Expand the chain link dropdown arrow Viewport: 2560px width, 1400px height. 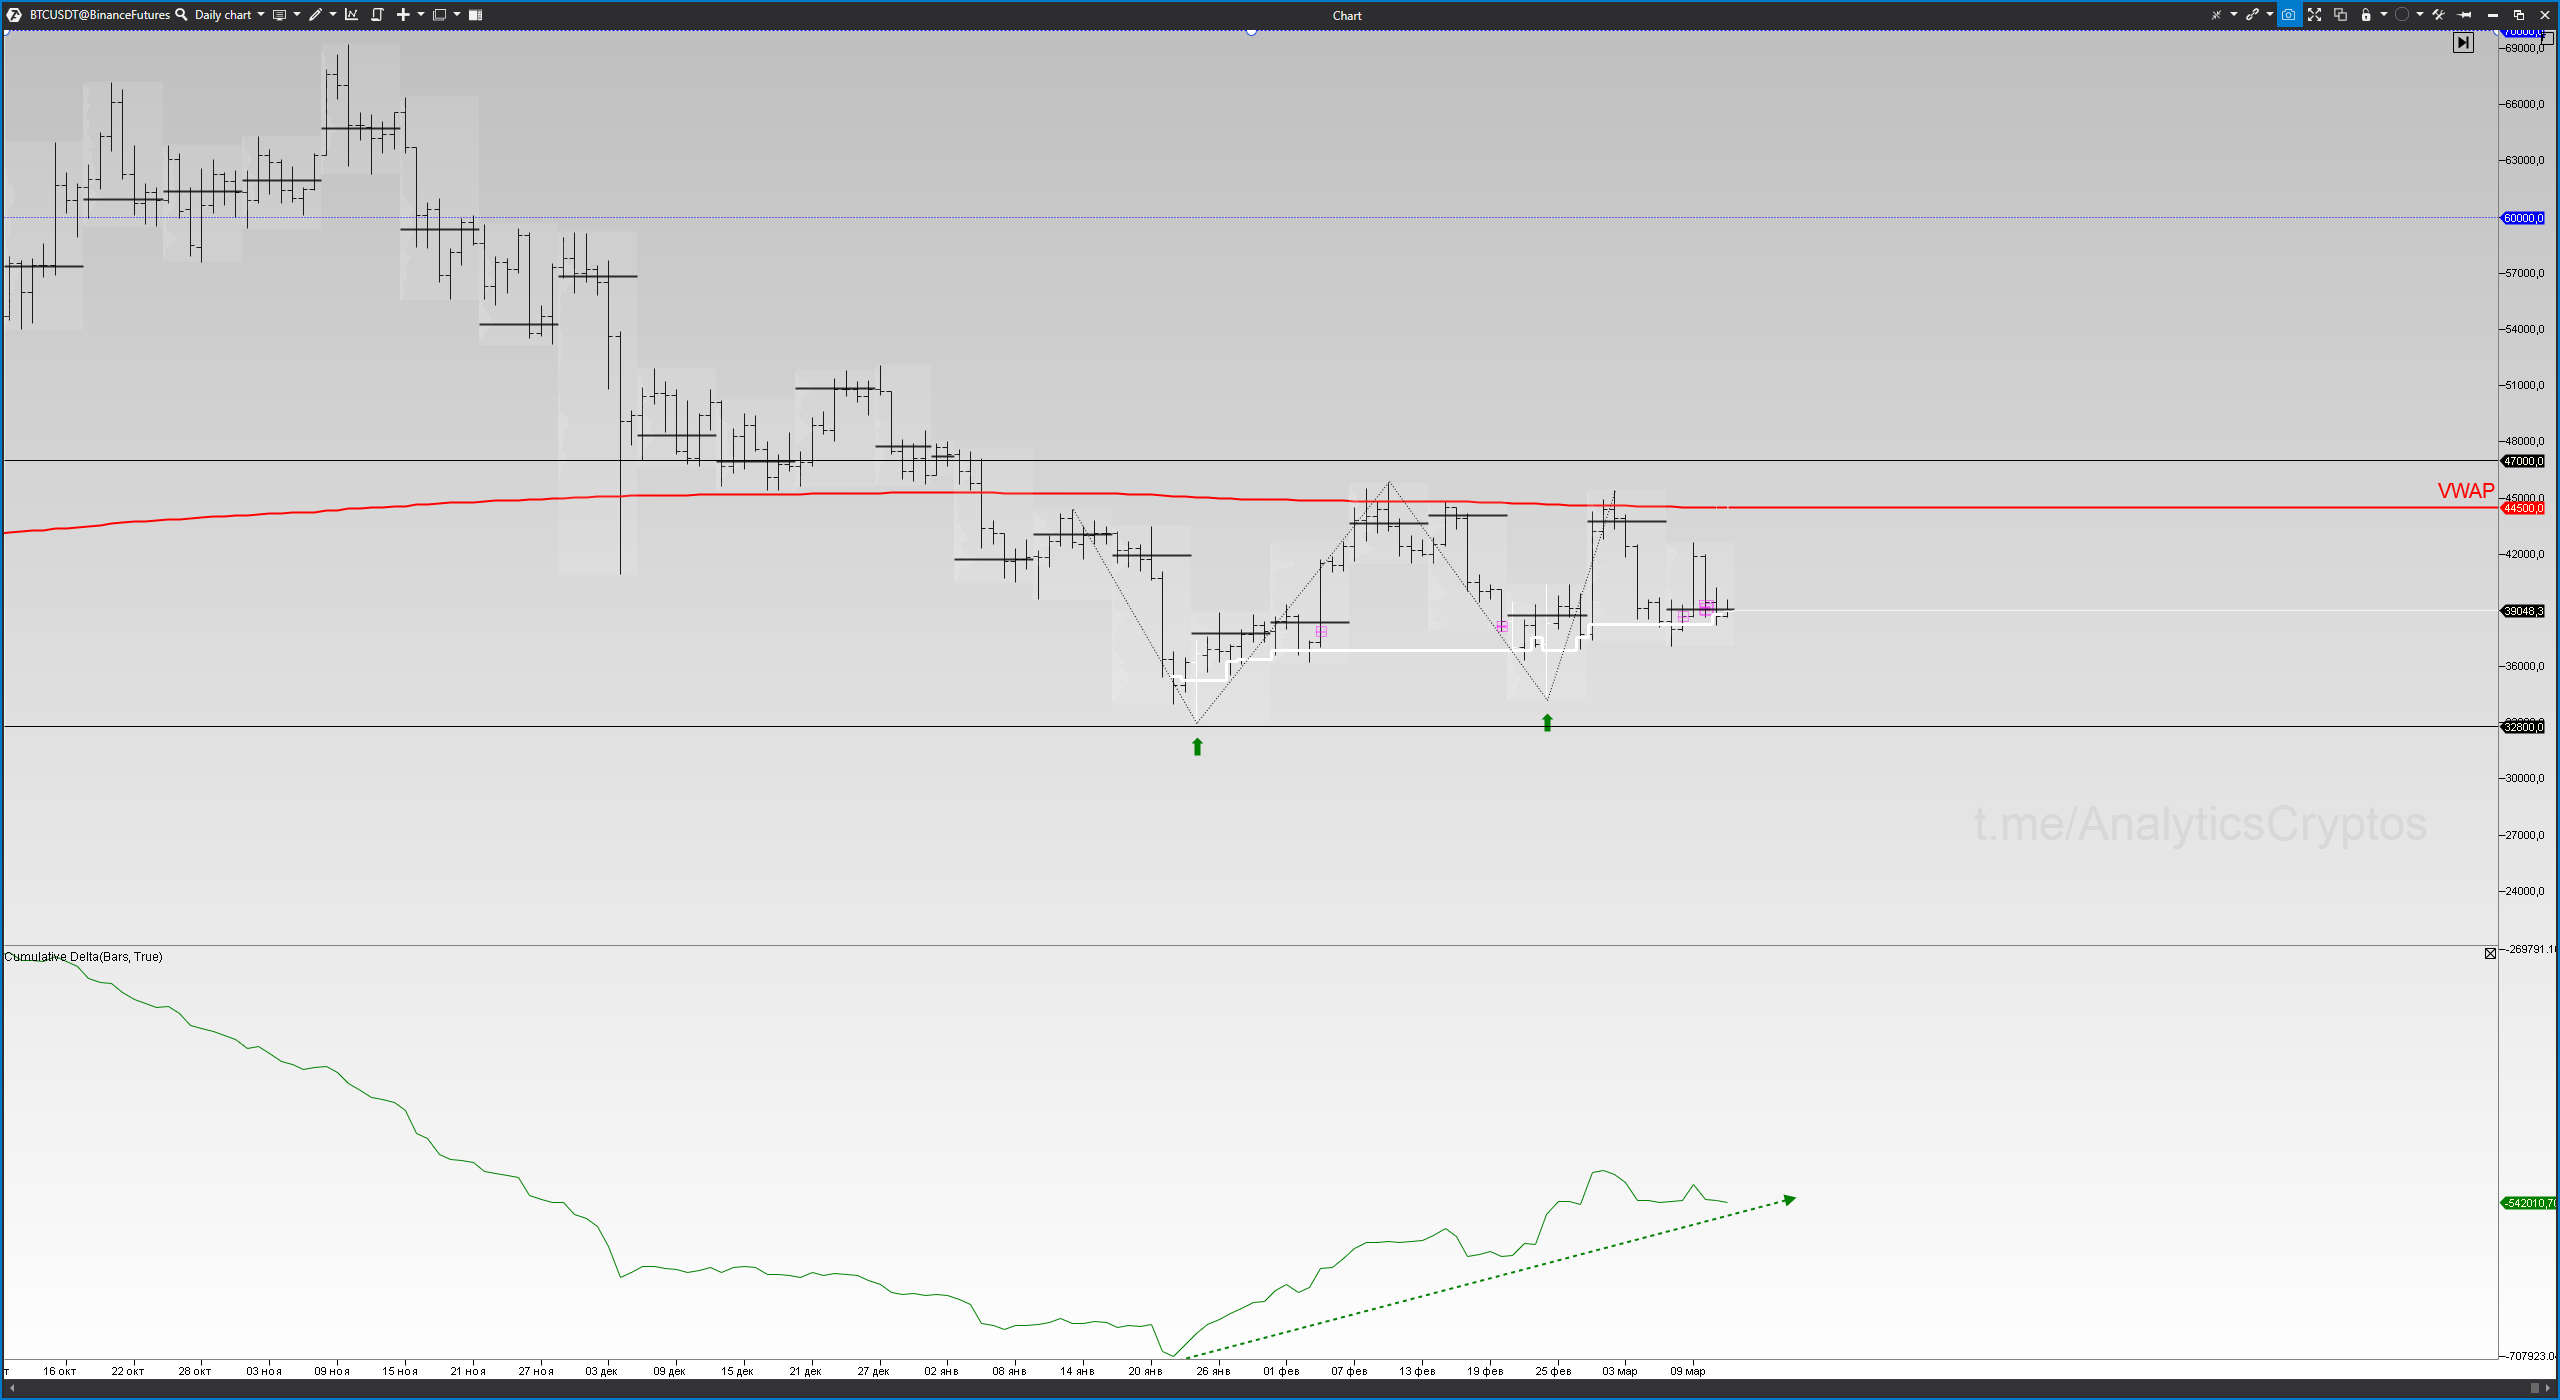click(x=2270, y=15)
